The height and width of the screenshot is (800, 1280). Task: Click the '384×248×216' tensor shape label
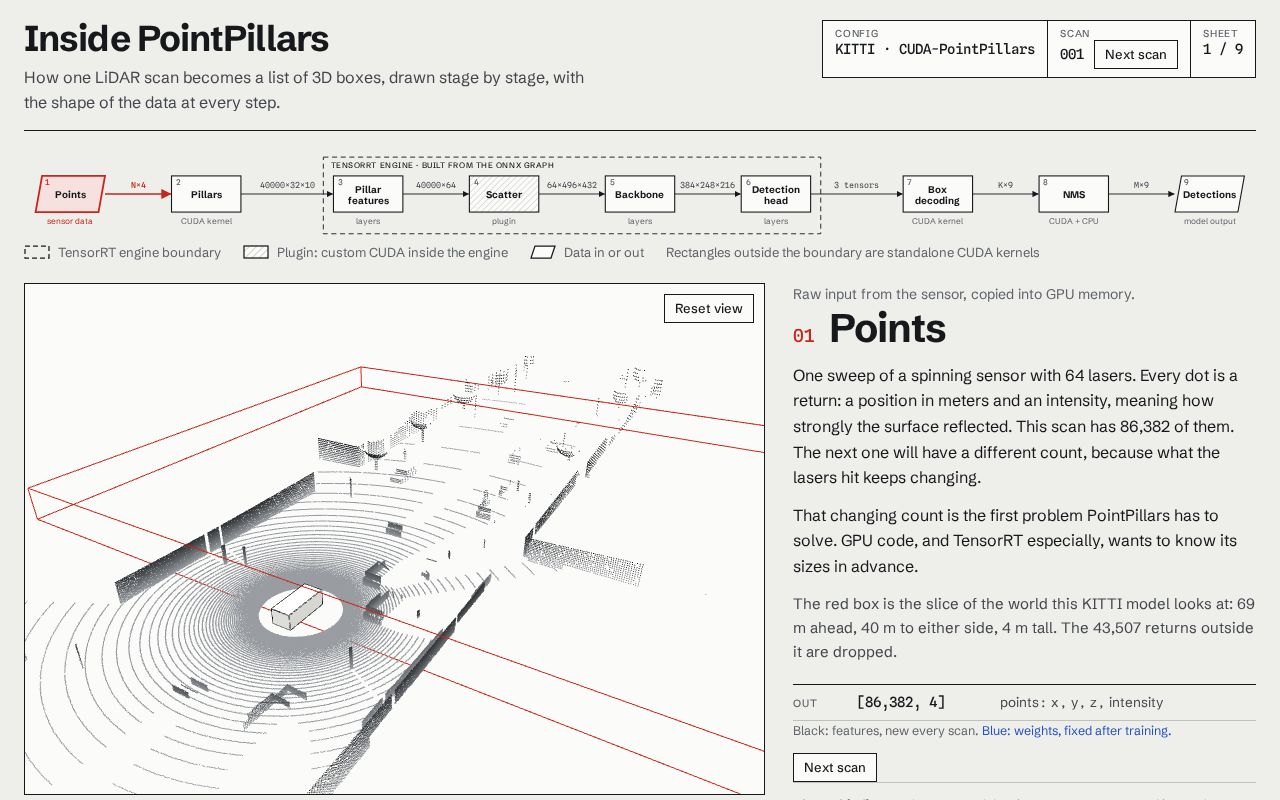[707, 185]
